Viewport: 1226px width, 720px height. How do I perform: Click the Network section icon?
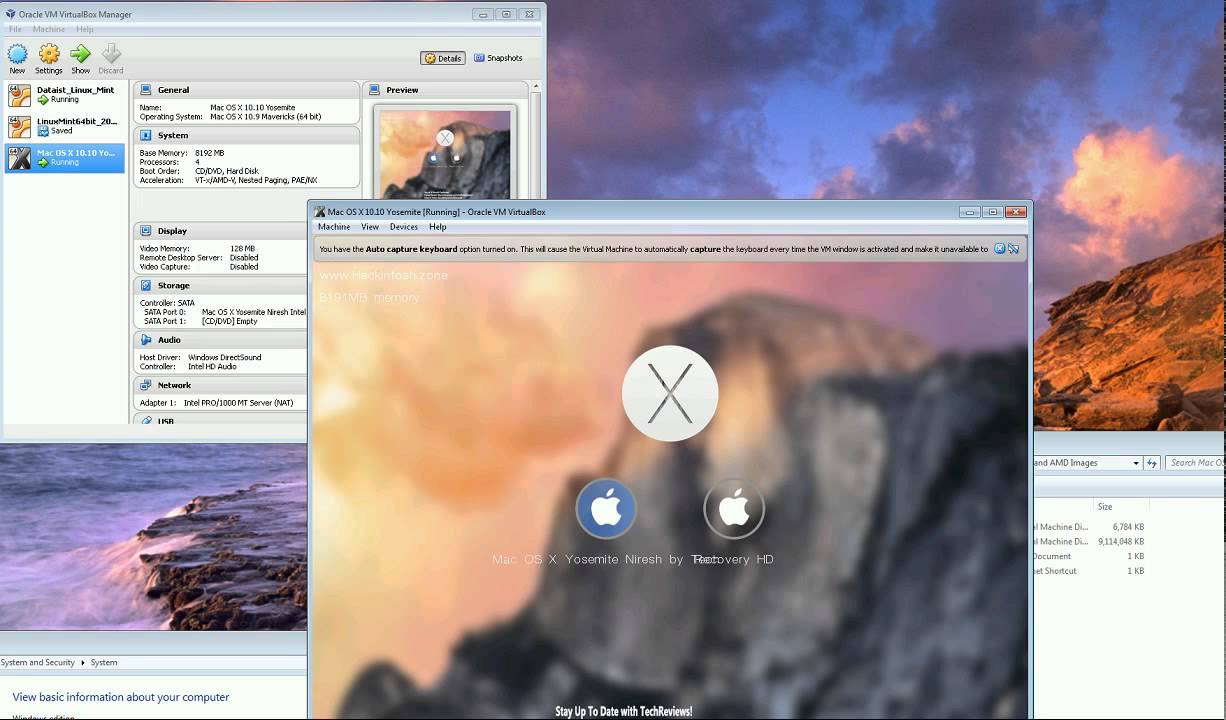tap(146, 385)
